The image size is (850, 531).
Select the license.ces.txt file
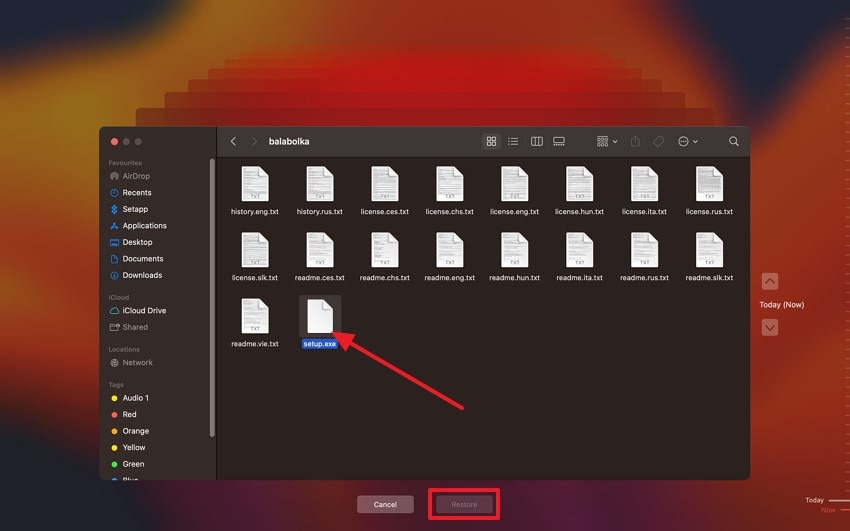pos(385,191)
